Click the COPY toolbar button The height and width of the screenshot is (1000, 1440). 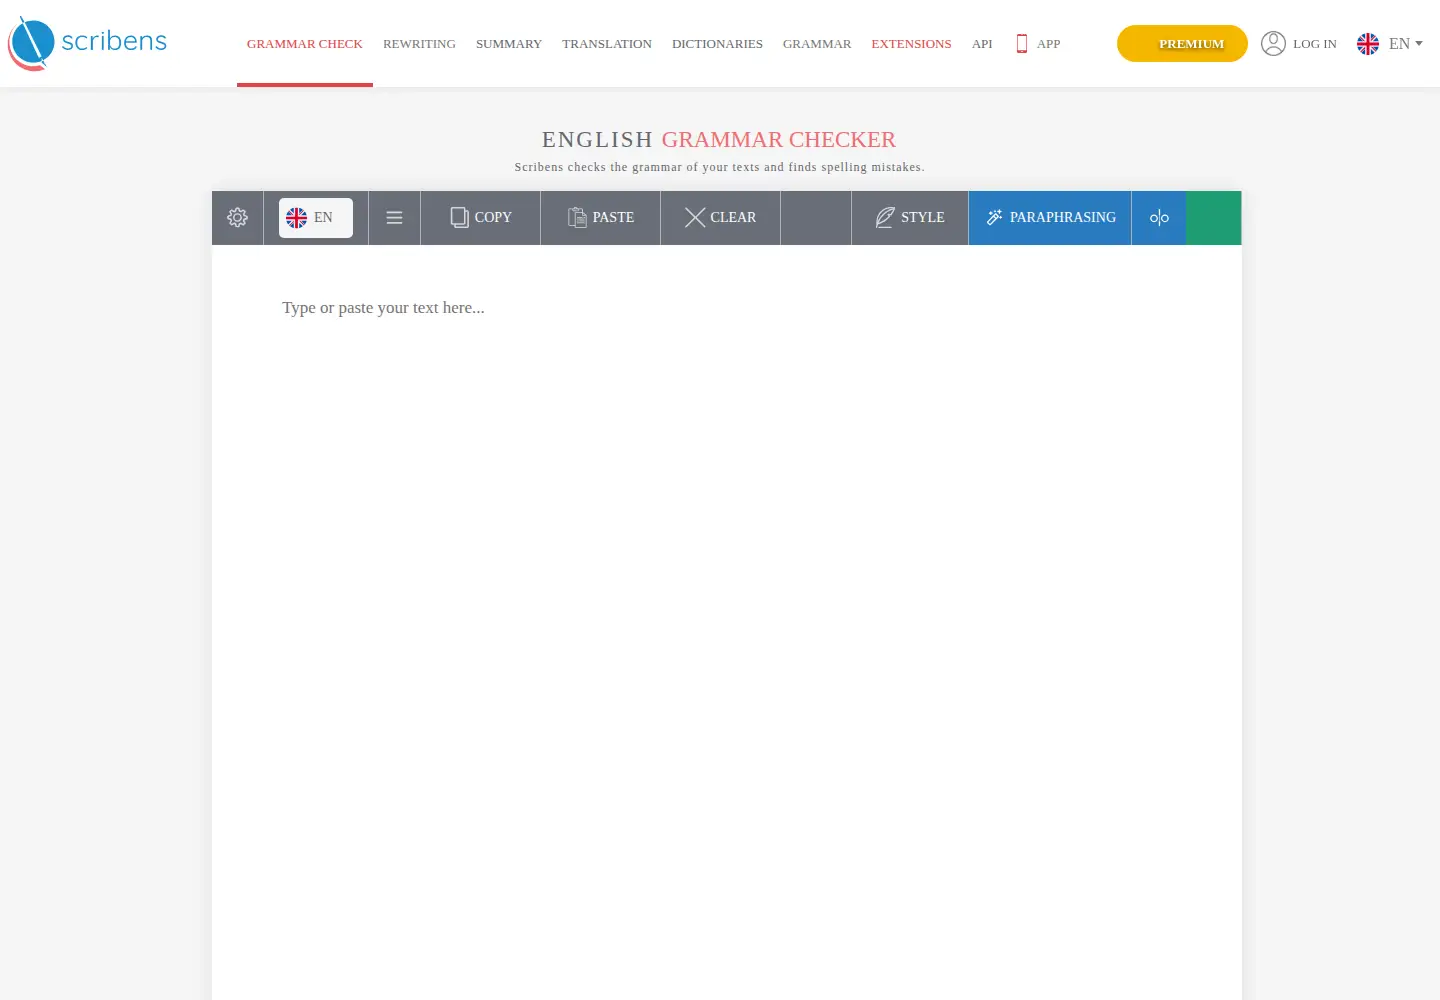480,217
